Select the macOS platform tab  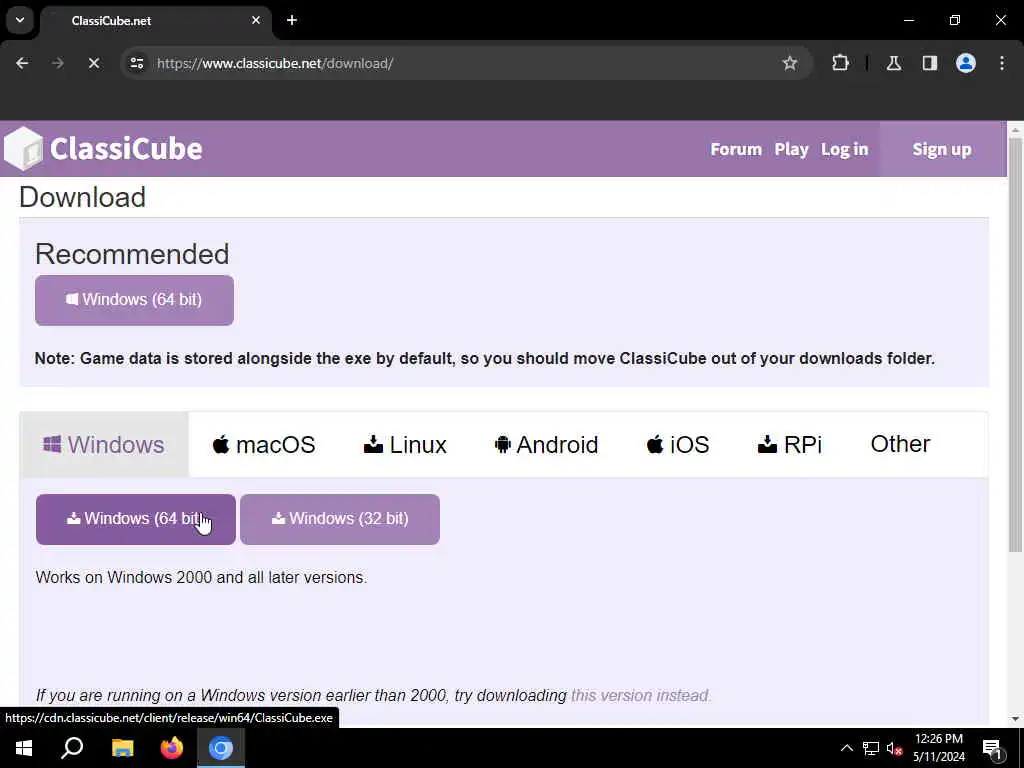[x=264, y=444]
